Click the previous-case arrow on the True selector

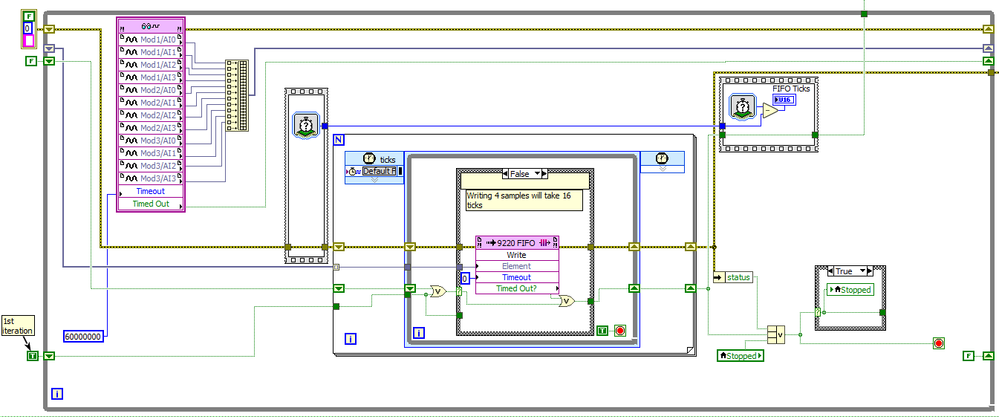(x=831, y=271)
